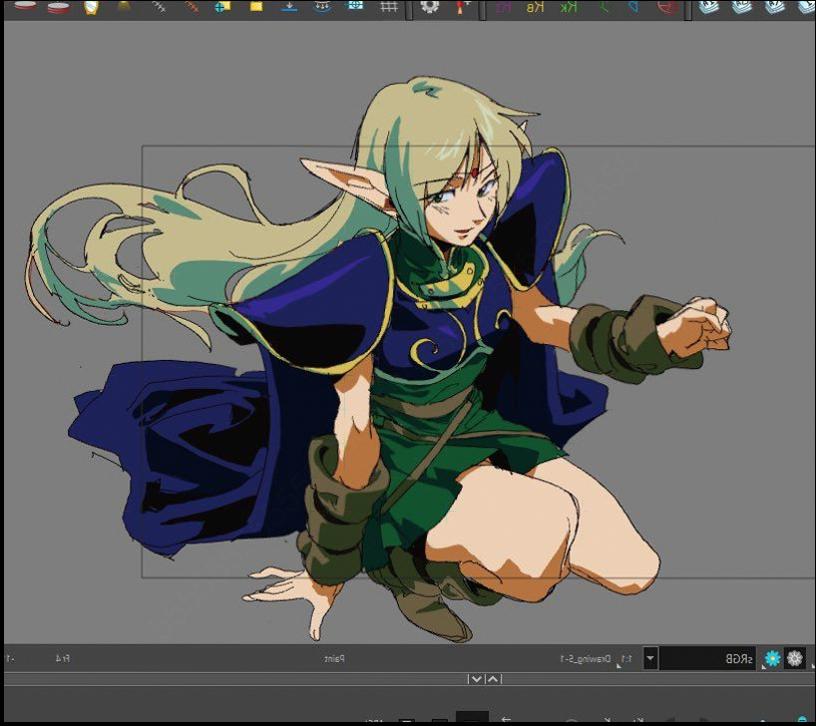This screenshot has width=816, height=726.
Task: Click the blue download arrow icon
Action: point(289,6)
